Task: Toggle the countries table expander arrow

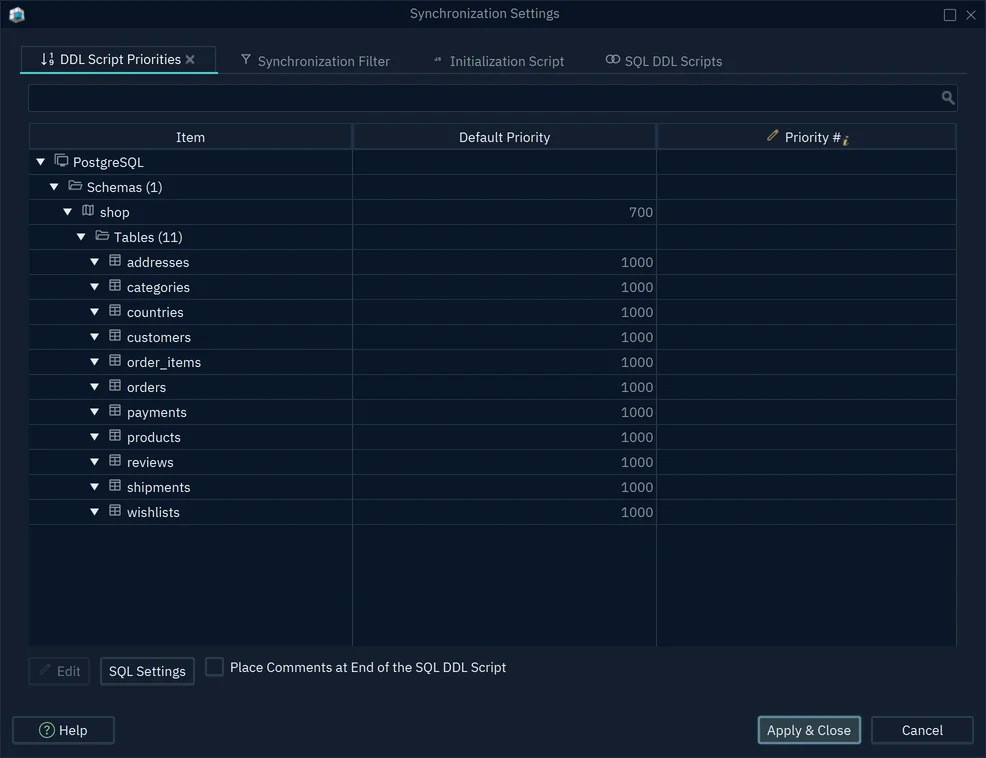Action: (94, 312)
